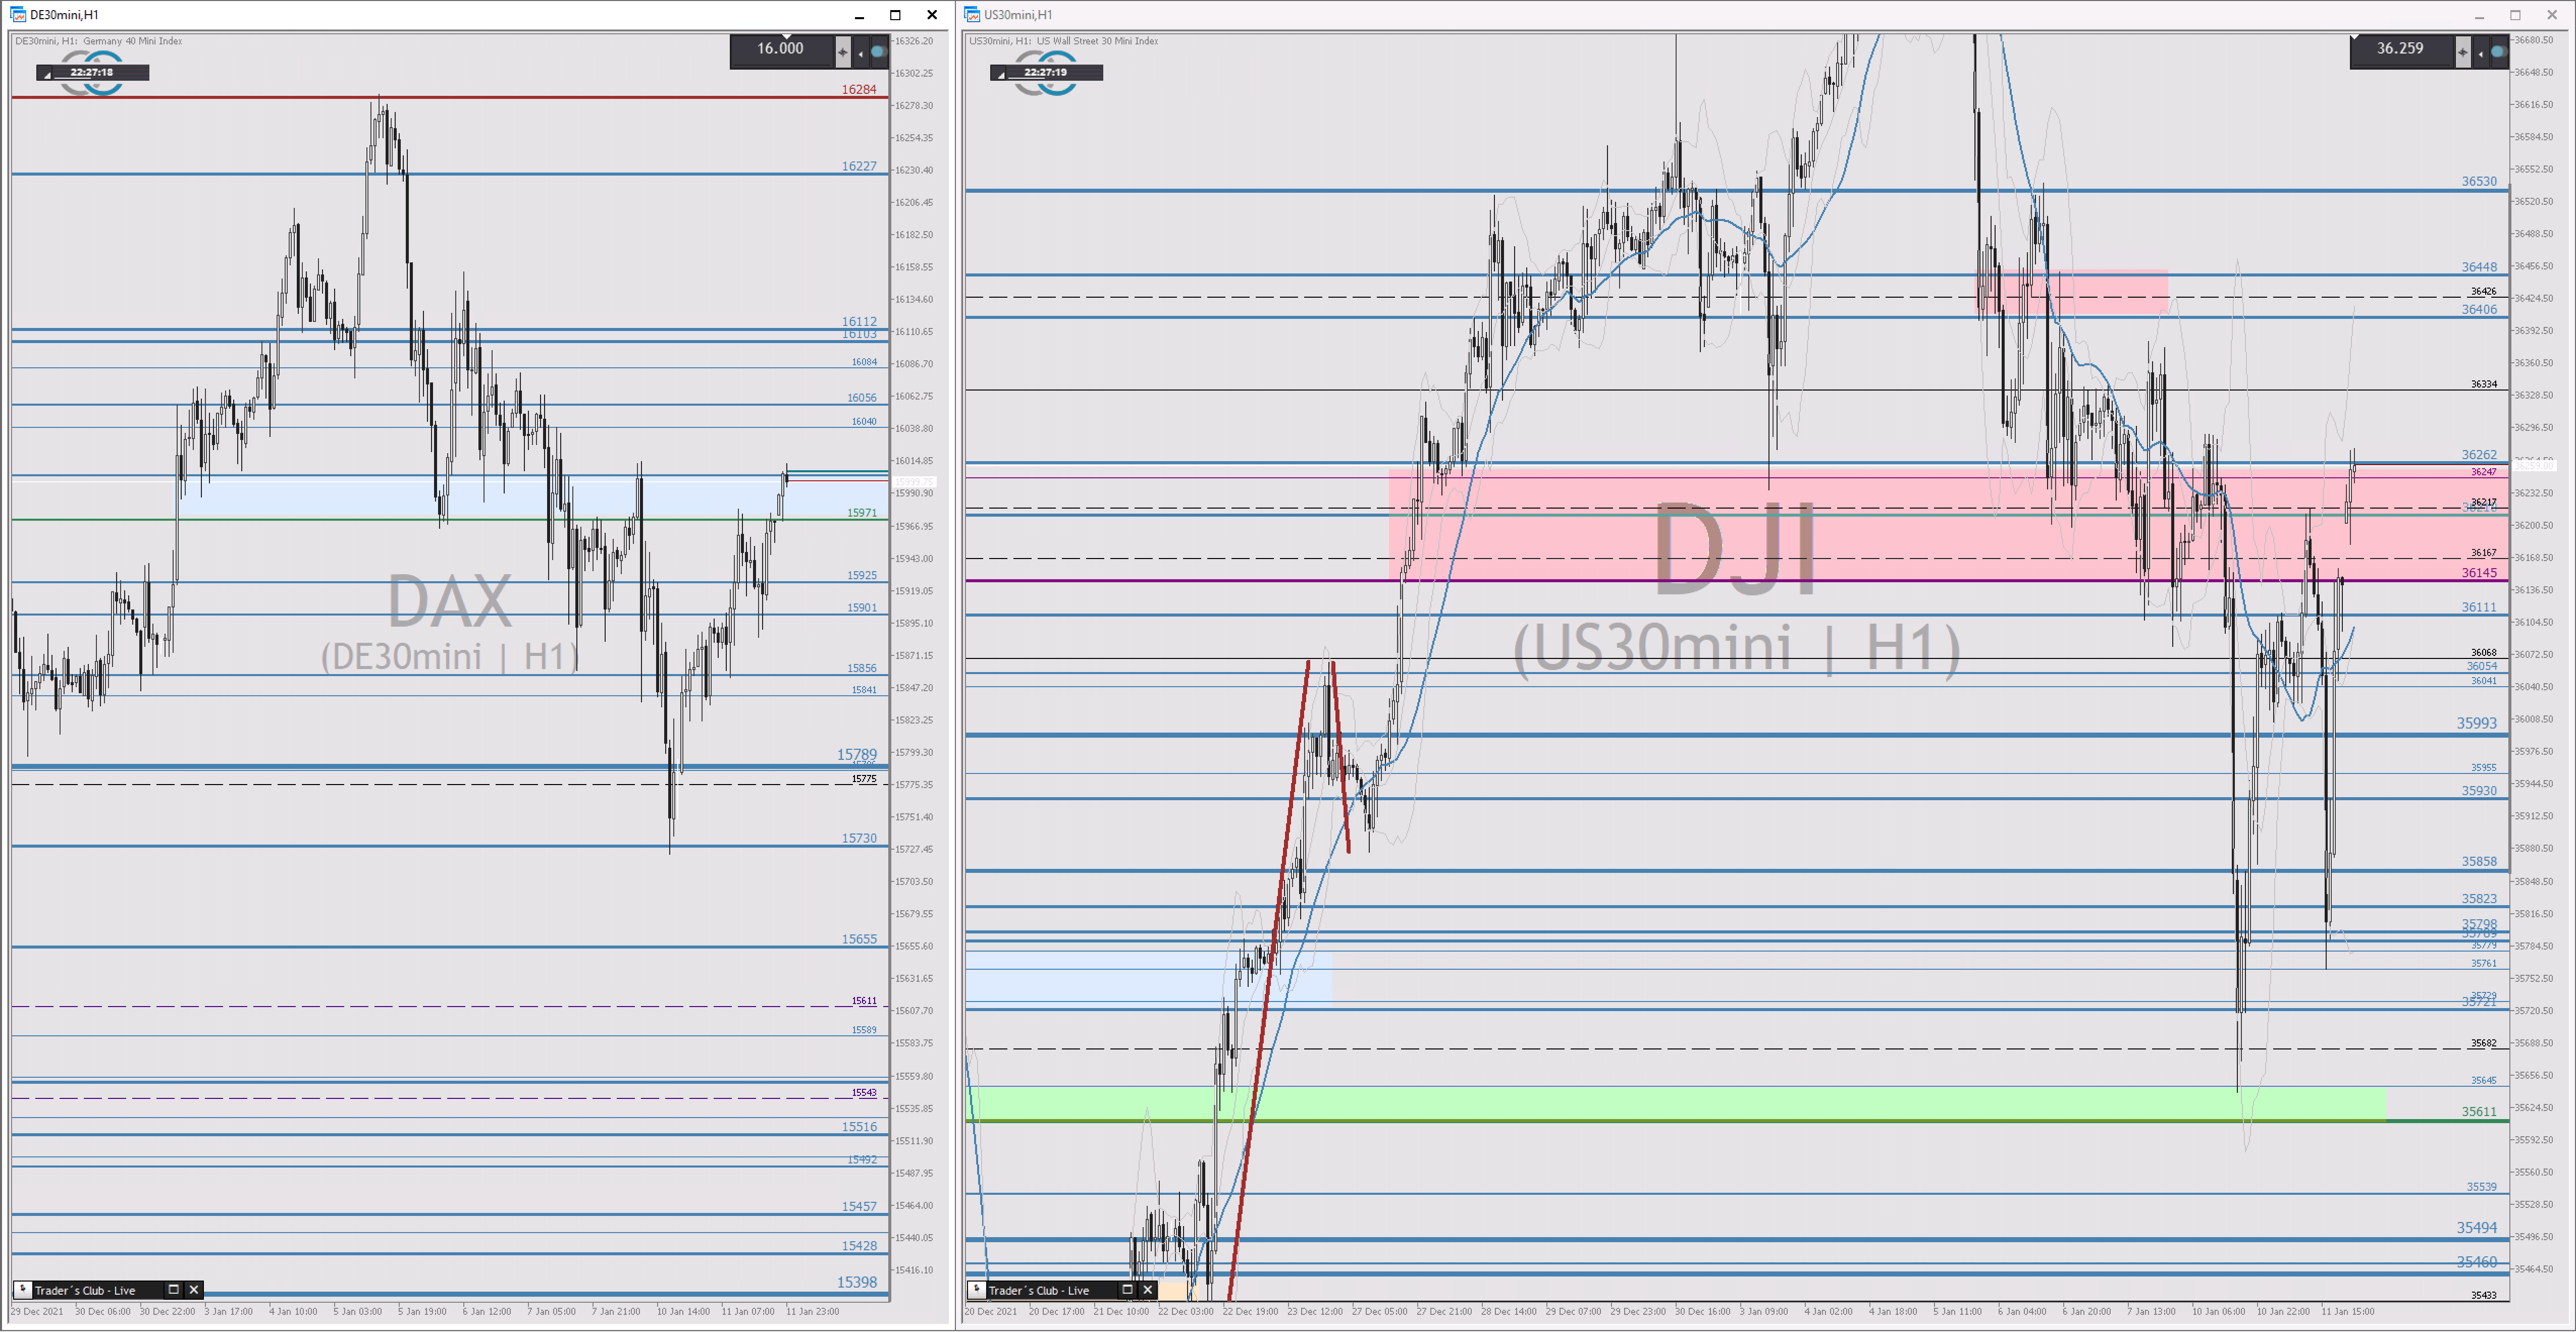Screen dimensions: 2576x1332
Task: Maximize the DE30mini,H1 window
Action: tap(895, 15)
